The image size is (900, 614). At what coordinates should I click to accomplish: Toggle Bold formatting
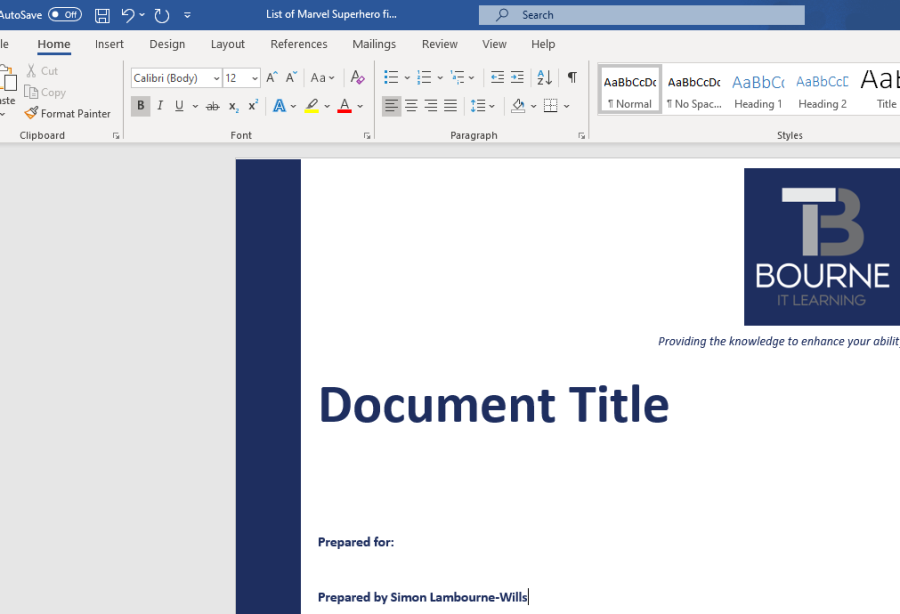click(x=140, y=106)
